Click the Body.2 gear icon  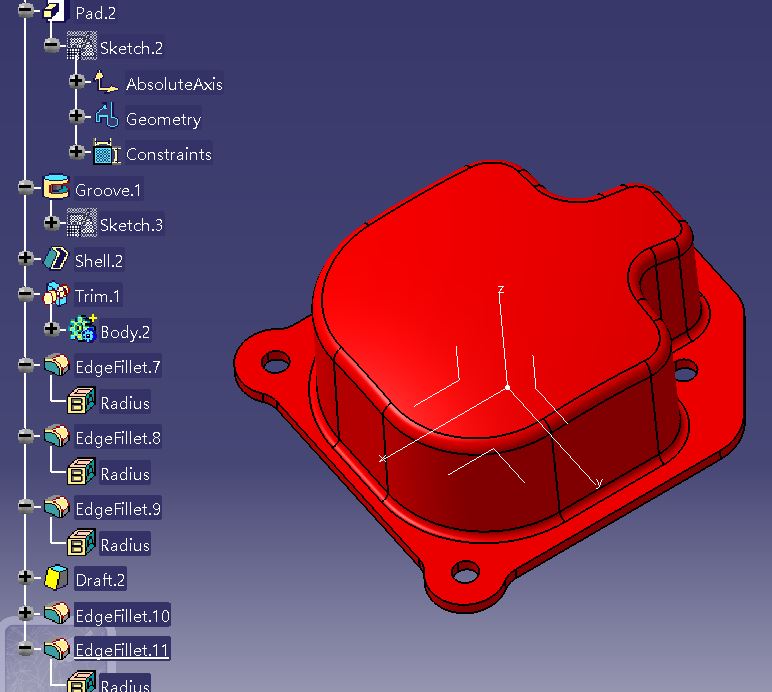[82, 328]
